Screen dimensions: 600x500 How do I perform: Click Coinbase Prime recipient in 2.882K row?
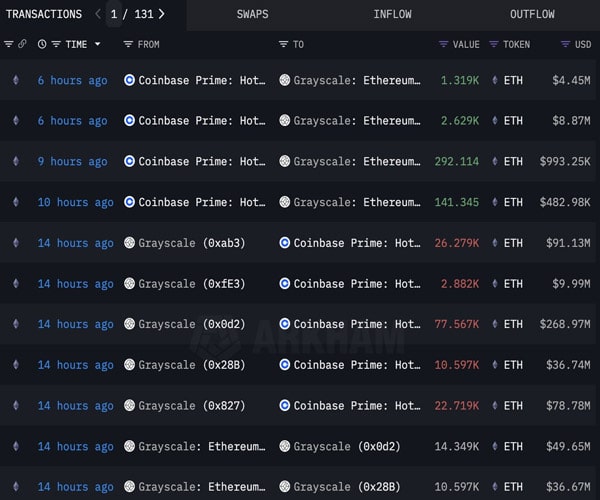point(357,284)
